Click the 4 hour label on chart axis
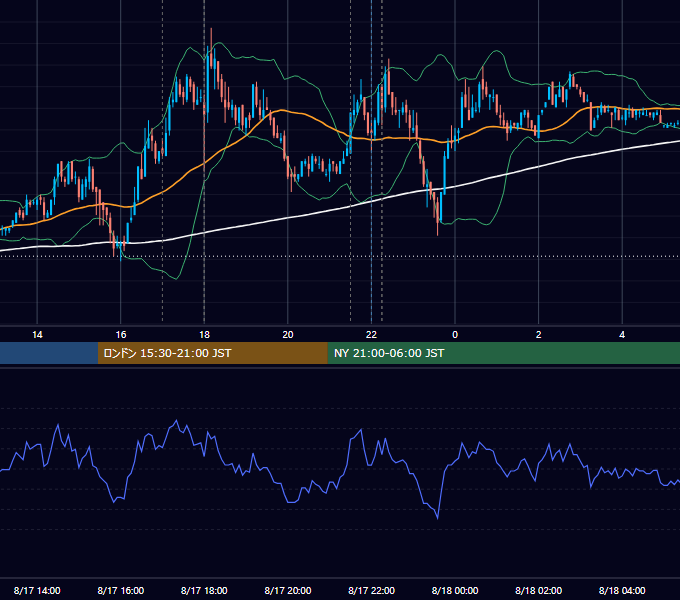 [x=622, y=335]
